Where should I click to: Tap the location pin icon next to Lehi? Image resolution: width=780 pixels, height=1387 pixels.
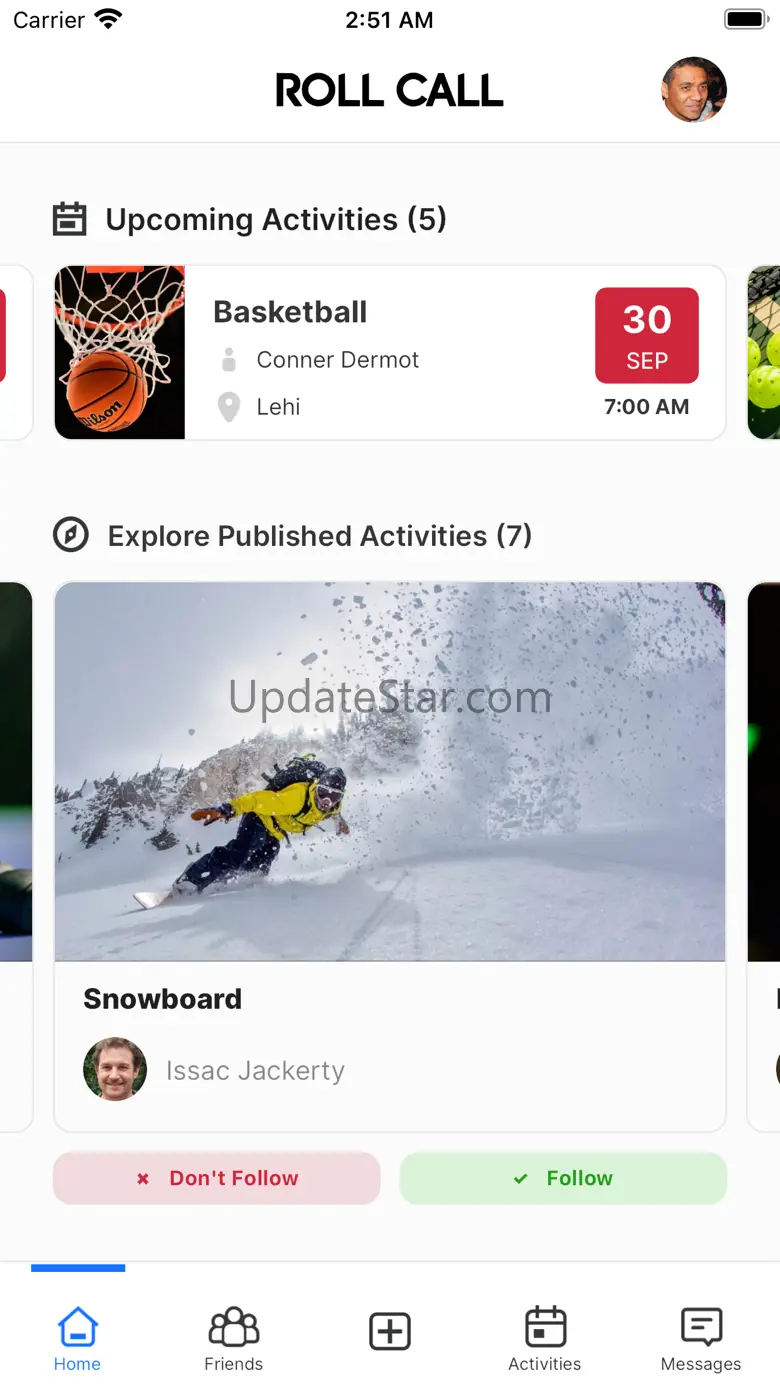tap(229, 407)
